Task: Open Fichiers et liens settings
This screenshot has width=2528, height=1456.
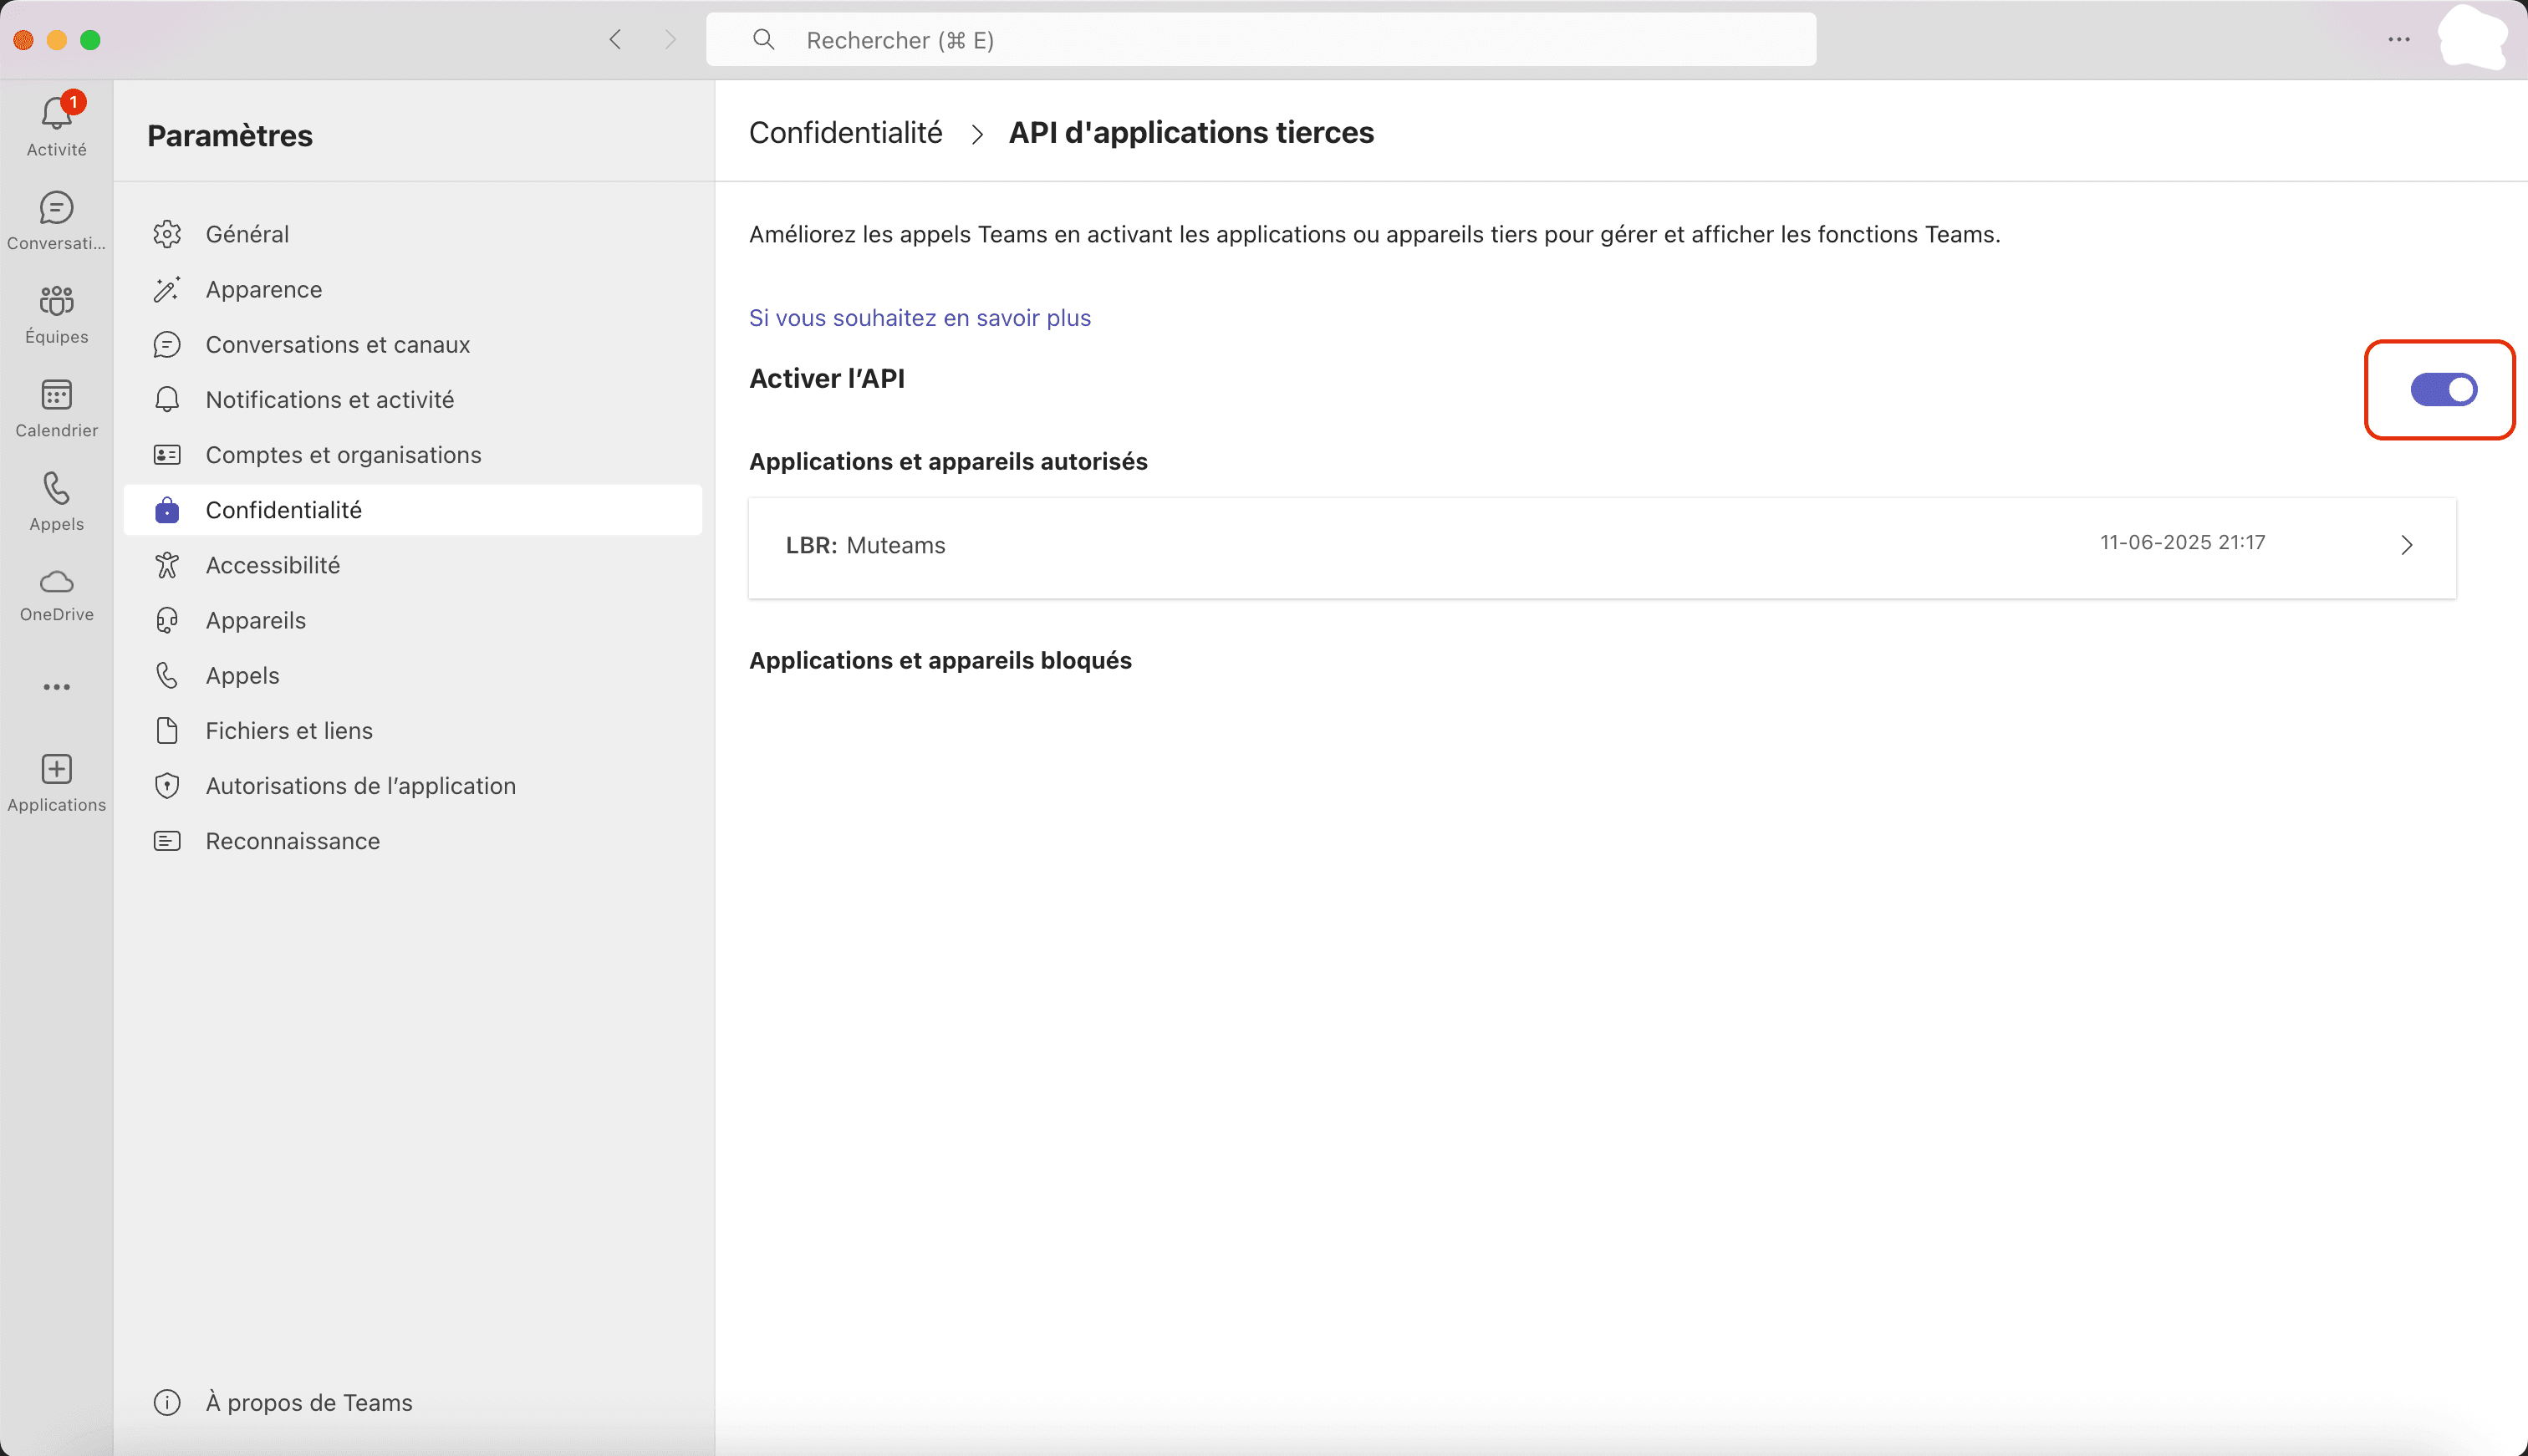Action: coord(413,731)
